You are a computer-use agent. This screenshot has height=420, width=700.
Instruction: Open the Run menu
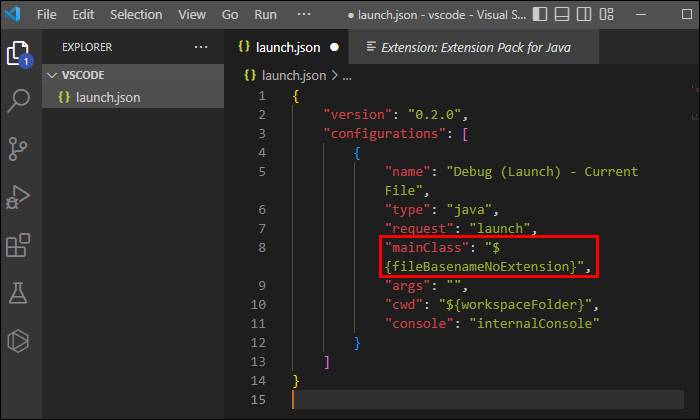[265, 15]
